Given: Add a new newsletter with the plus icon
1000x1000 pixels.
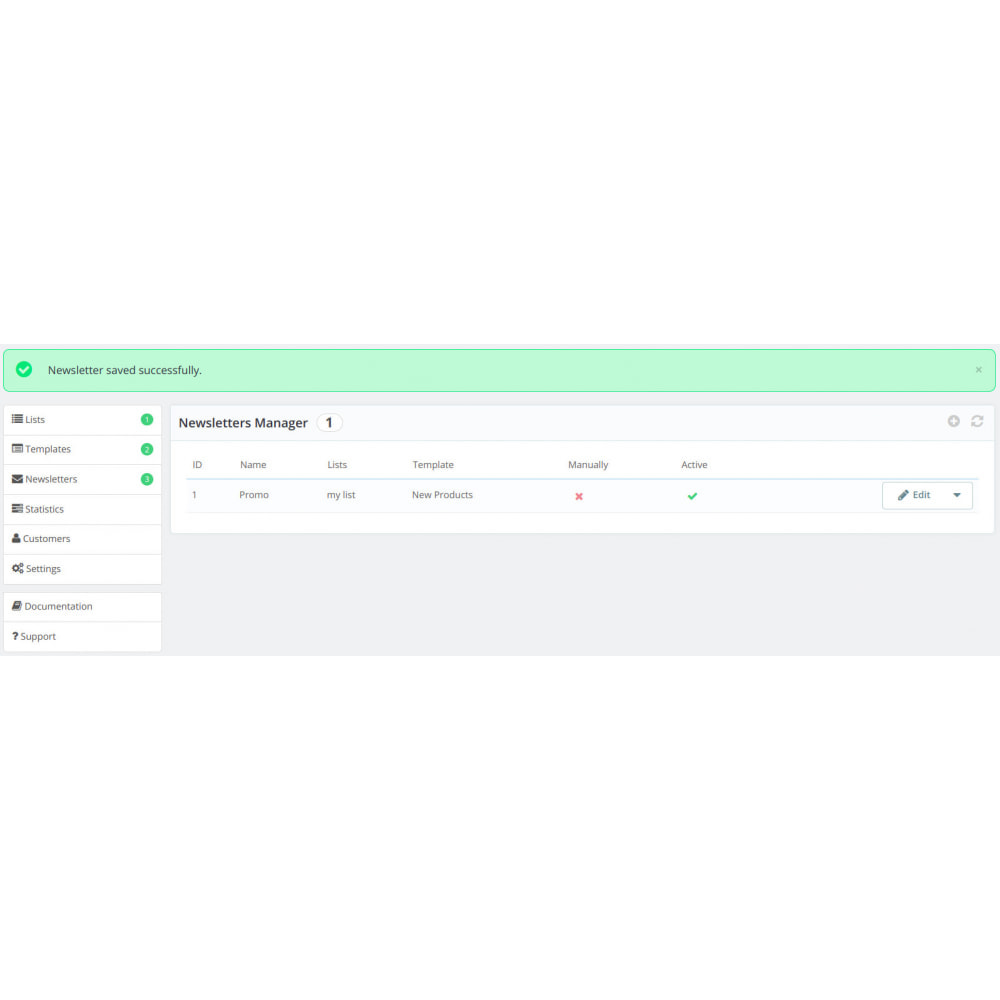Looking at the screenshot, I should tap(953, 422).
